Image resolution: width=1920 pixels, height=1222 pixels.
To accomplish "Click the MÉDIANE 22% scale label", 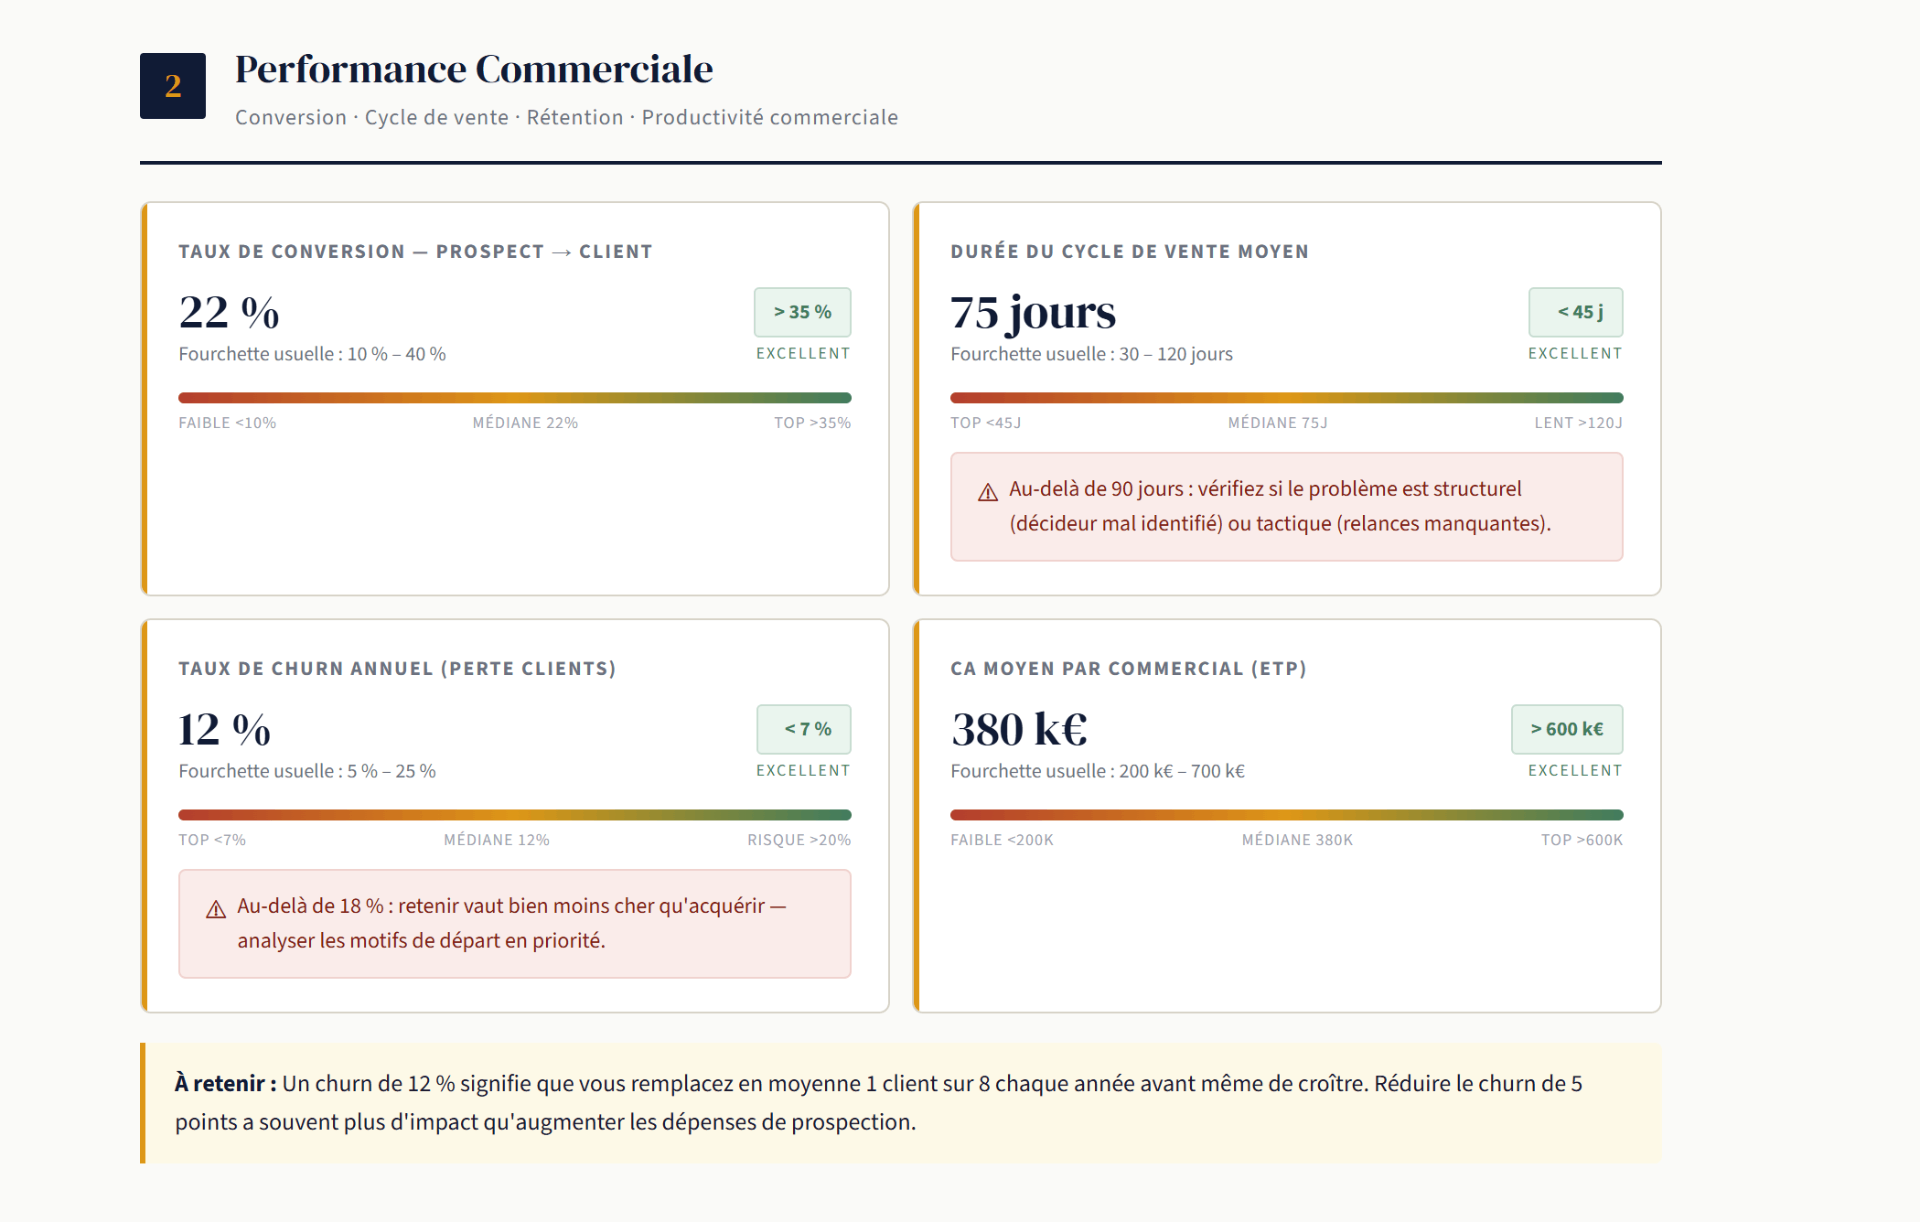I will tap(525, 423).
